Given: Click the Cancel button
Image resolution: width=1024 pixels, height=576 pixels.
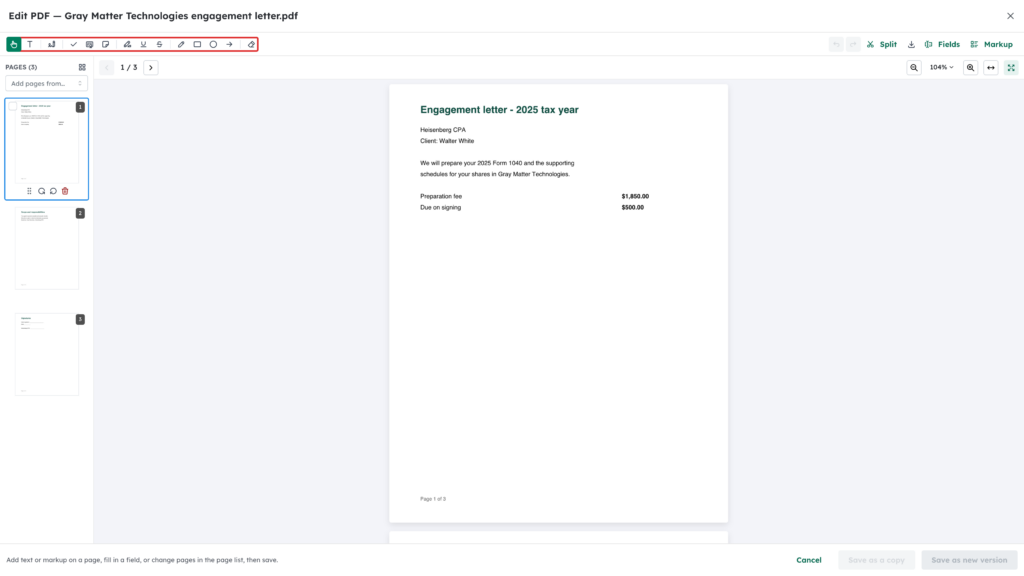Looking at the screenshot, I should 808,560.
